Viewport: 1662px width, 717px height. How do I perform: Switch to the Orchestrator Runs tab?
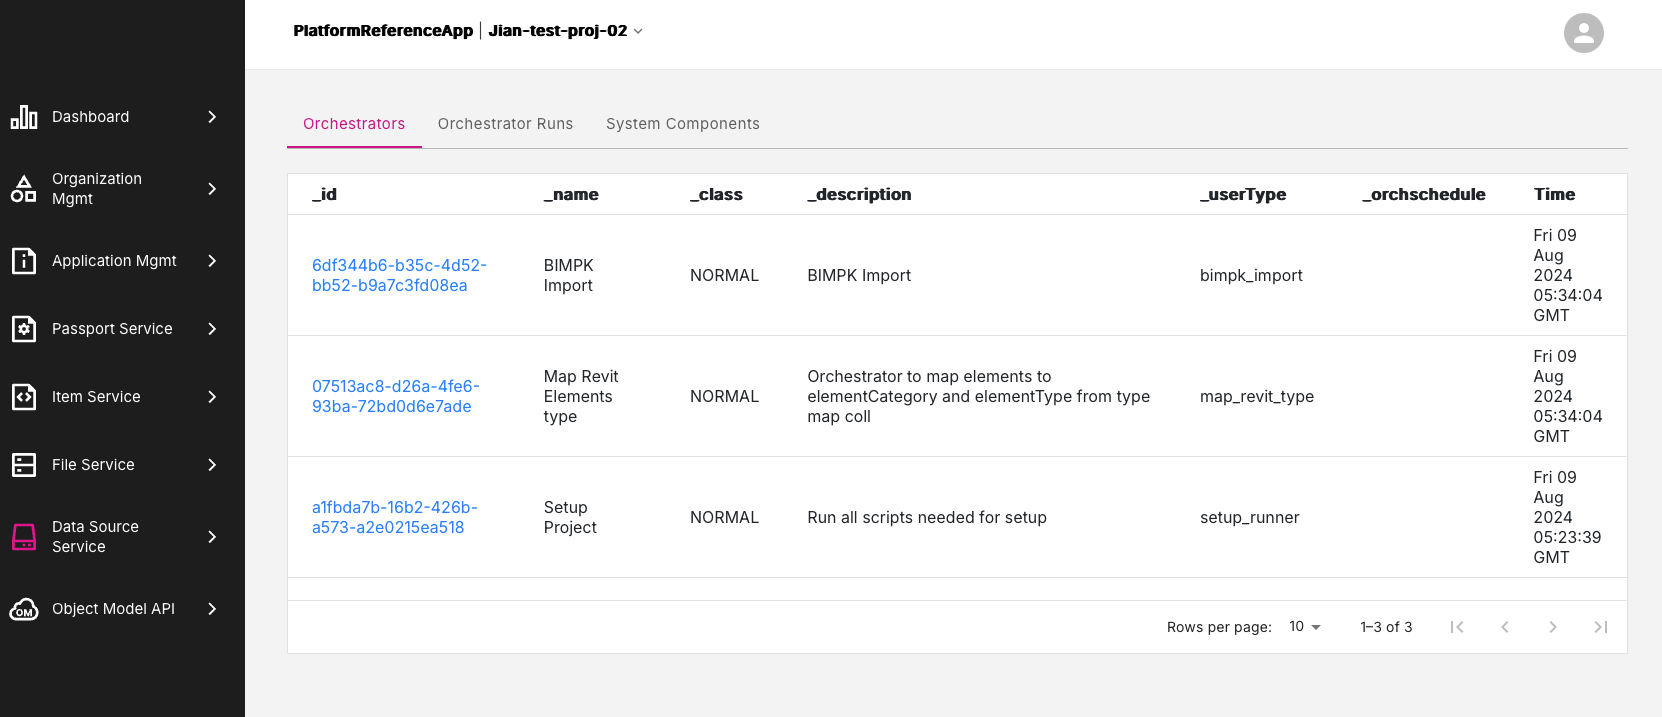tap(505, 124)
